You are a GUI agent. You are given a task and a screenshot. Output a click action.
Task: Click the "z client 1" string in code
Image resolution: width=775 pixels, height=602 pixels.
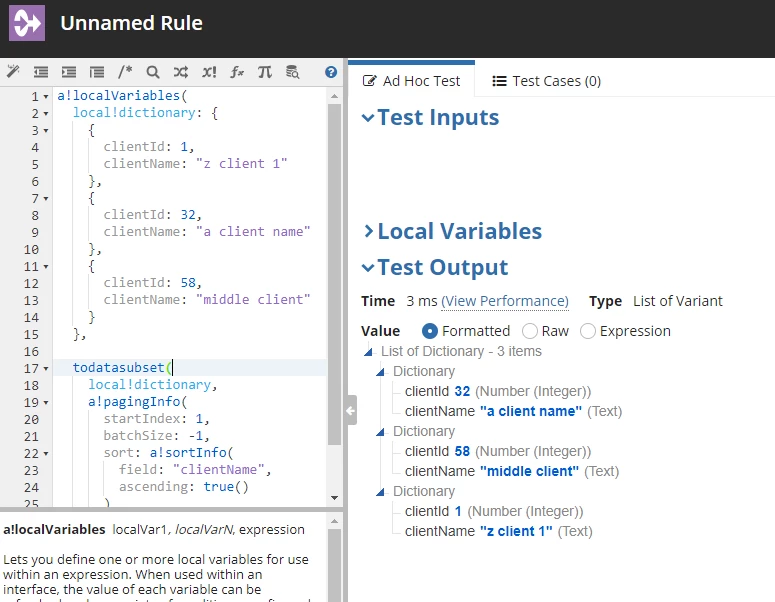(241, 164)
